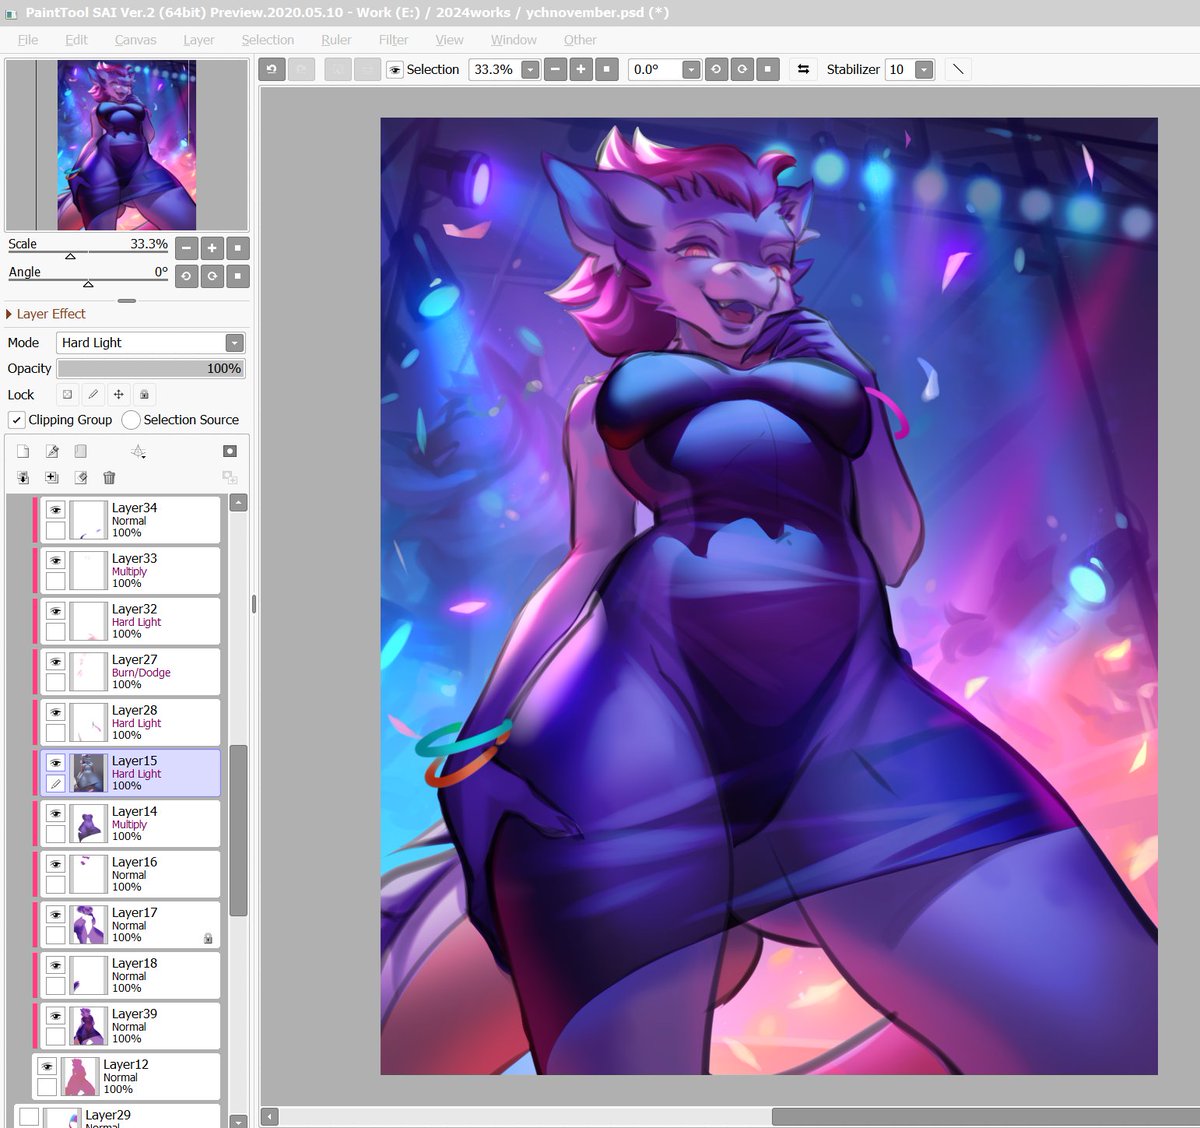Reset zoom with the toolbar square button after plus

pyautogui.click(x=607, y=69)
